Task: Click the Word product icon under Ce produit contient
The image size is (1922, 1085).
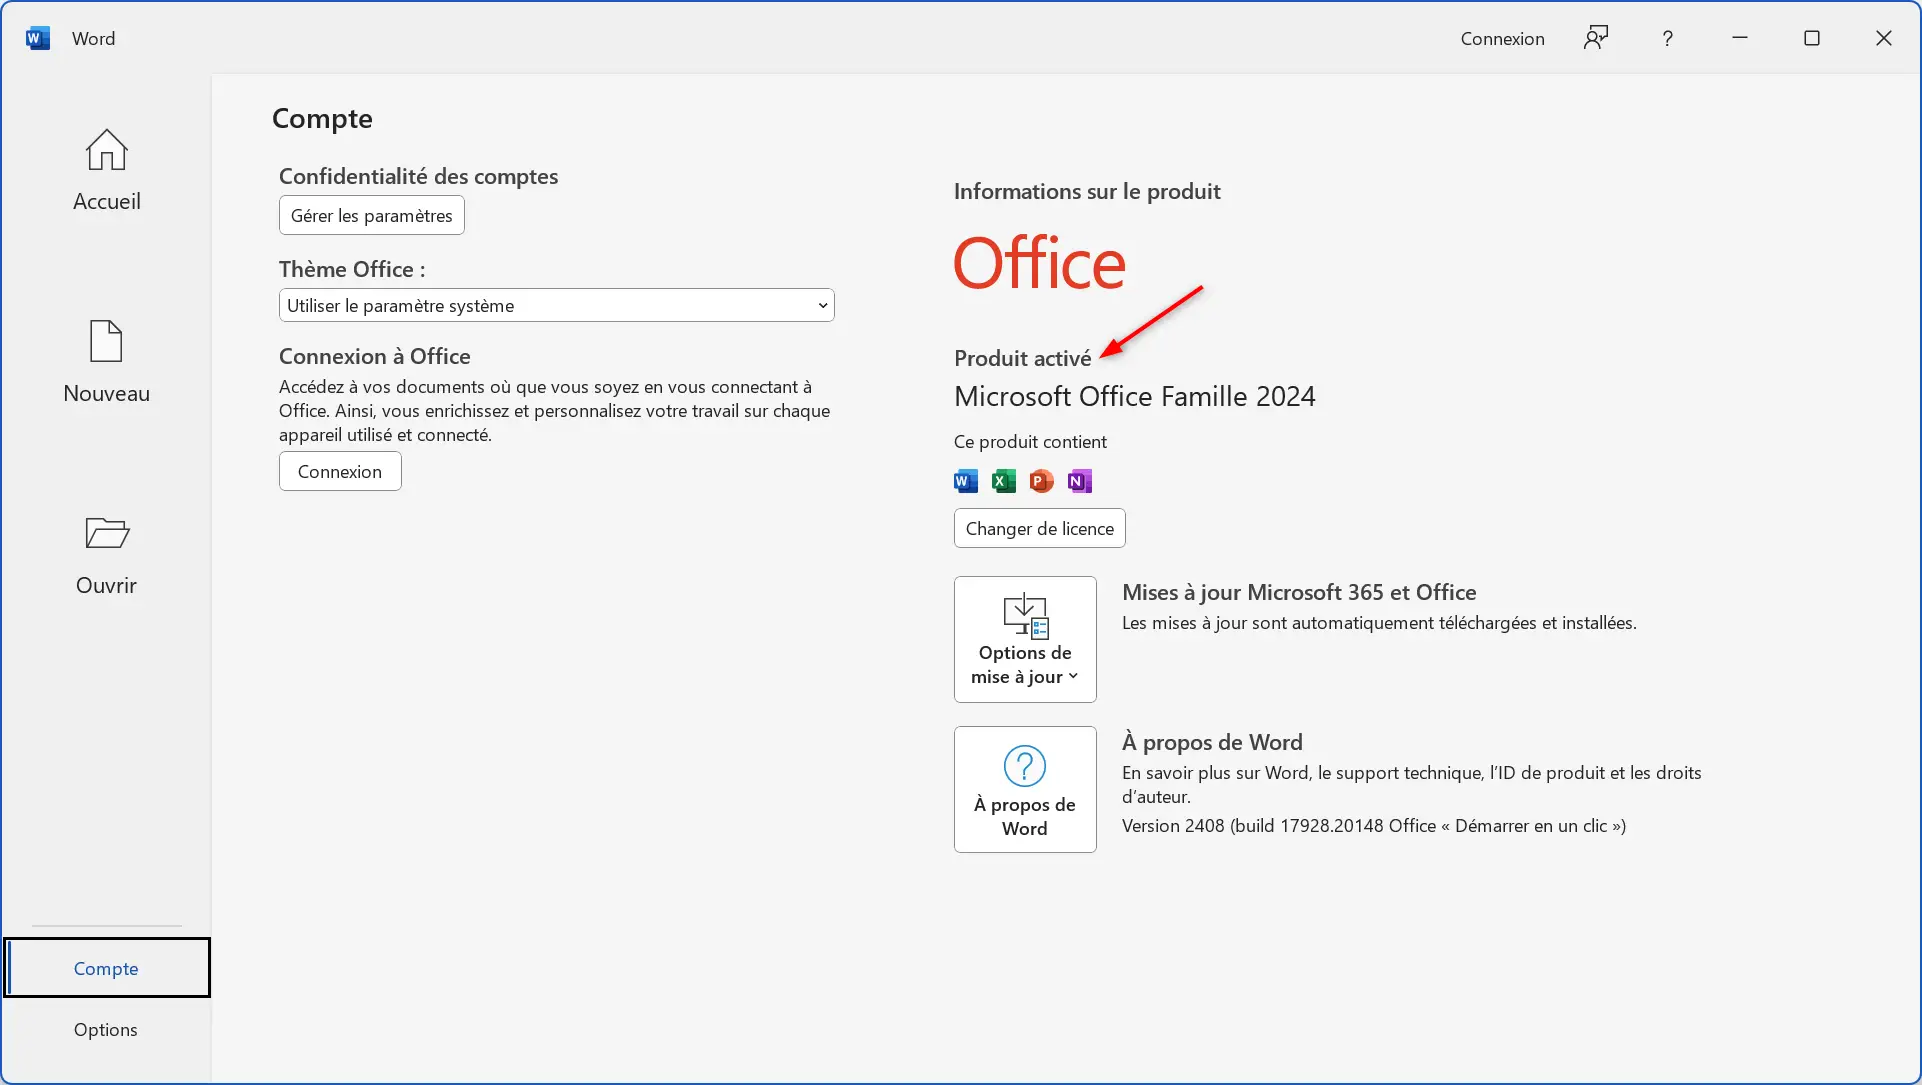Action: click(x=965, y=481)
